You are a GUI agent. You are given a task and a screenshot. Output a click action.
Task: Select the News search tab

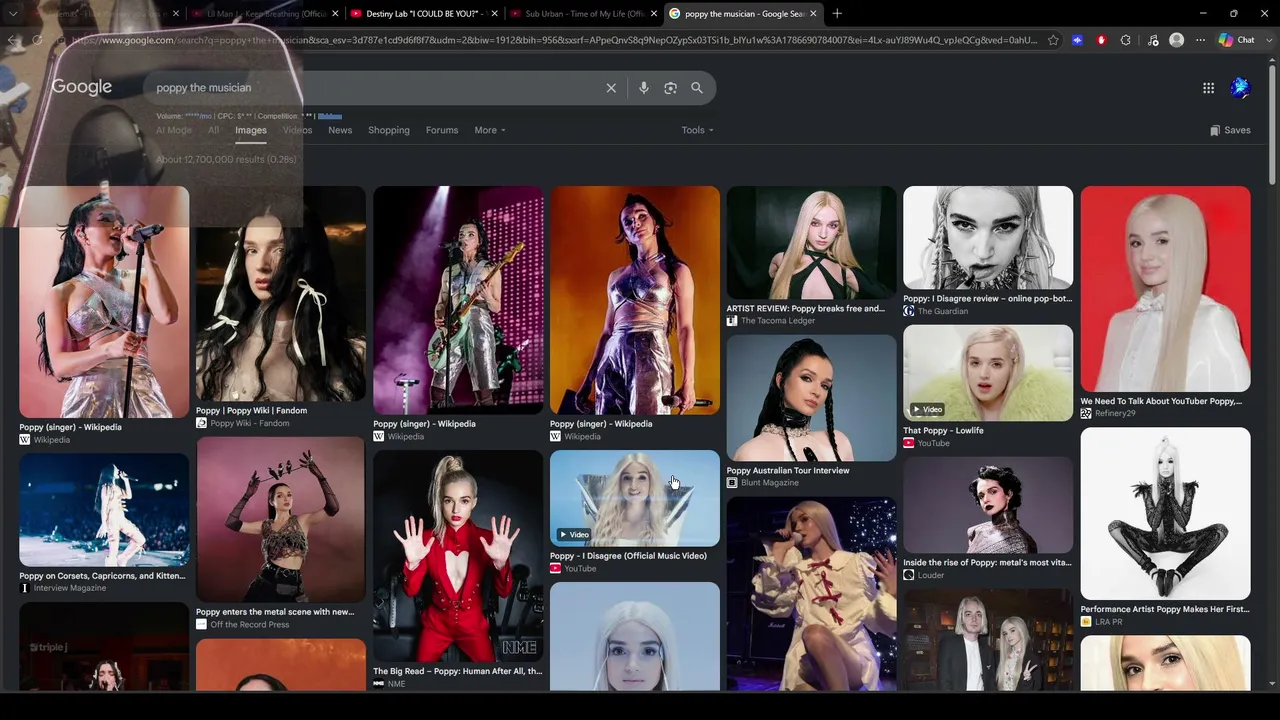pyautogui.click(x=340, y=130)
